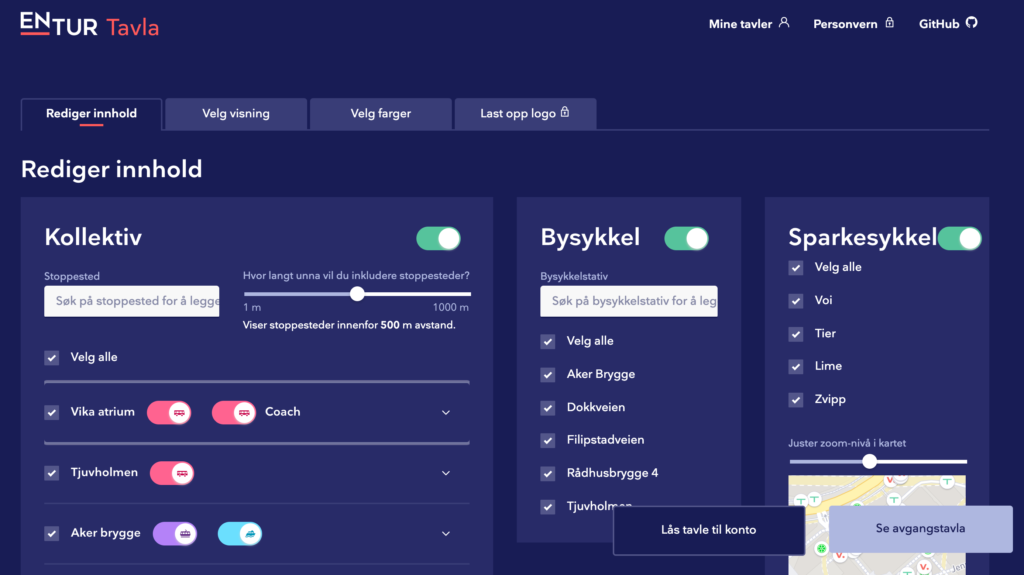Click the lock icon on Last opp logo
This screenshot has height=575, width=1024.
[565, 112]
